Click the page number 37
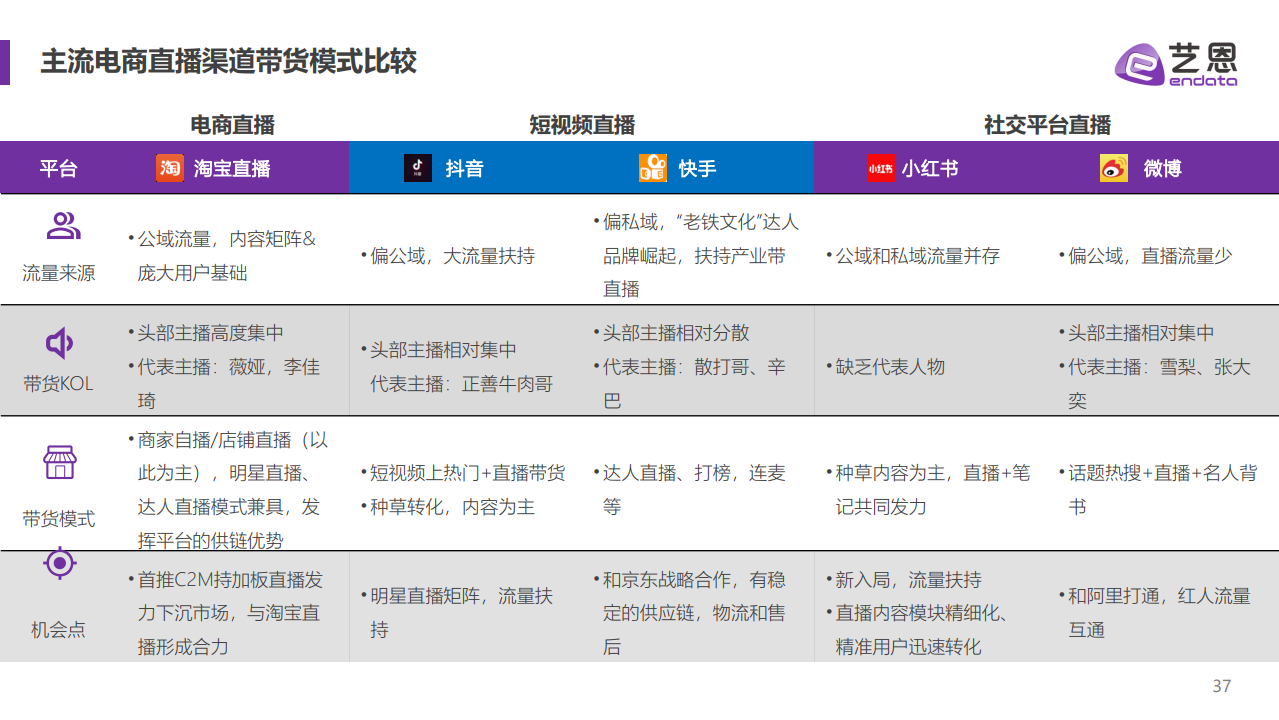This screenshot has height=720, width=1279. 1221,686
